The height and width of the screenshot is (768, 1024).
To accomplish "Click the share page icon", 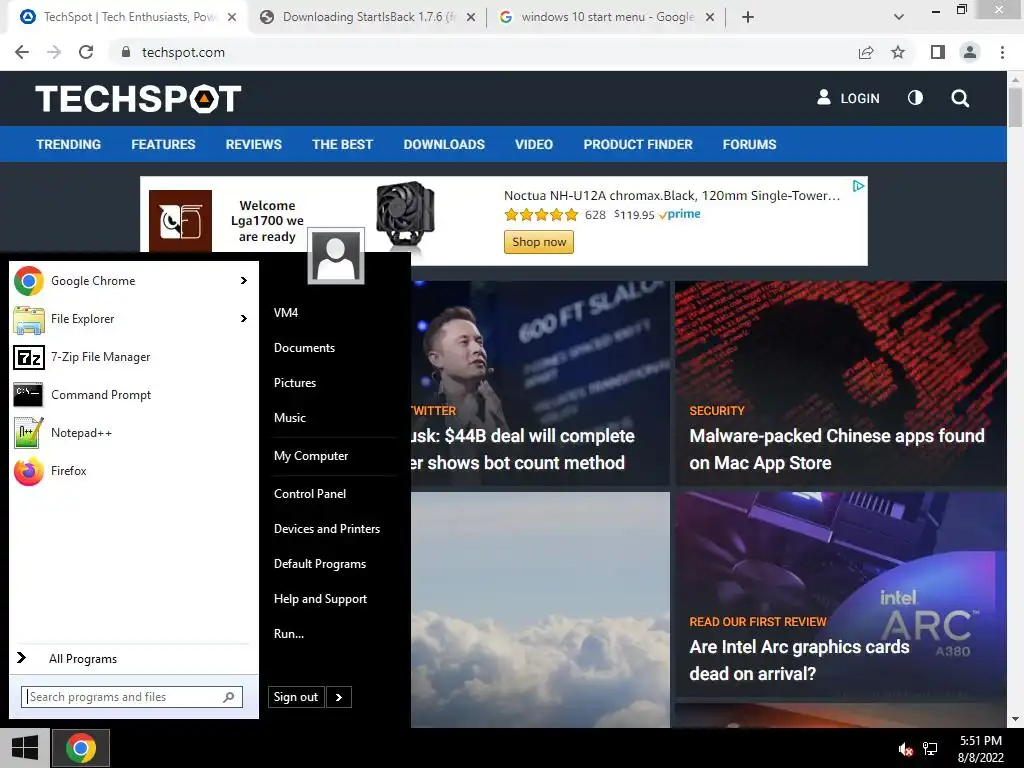I will pos(866,52).
